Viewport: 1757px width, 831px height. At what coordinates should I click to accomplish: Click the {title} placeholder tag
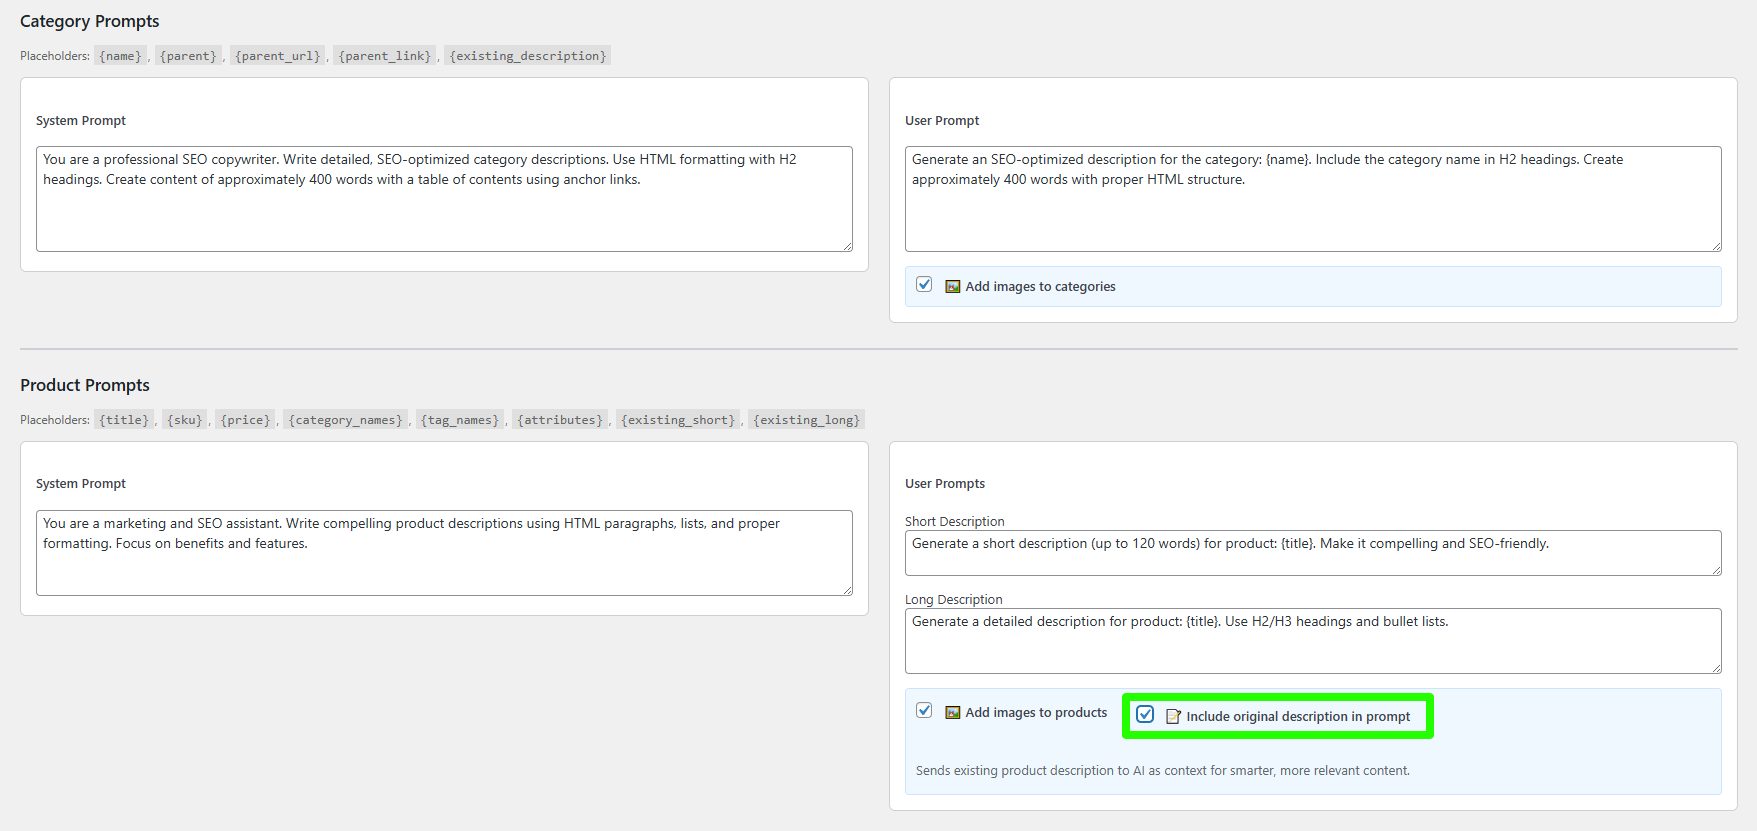124,420
